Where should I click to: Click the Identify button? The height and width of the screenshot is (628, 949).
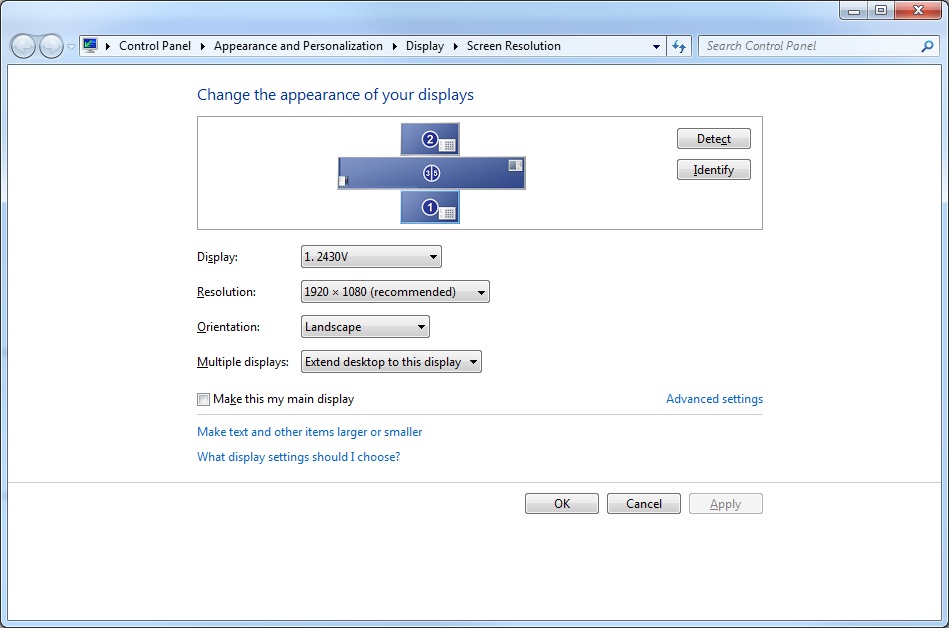714,170
